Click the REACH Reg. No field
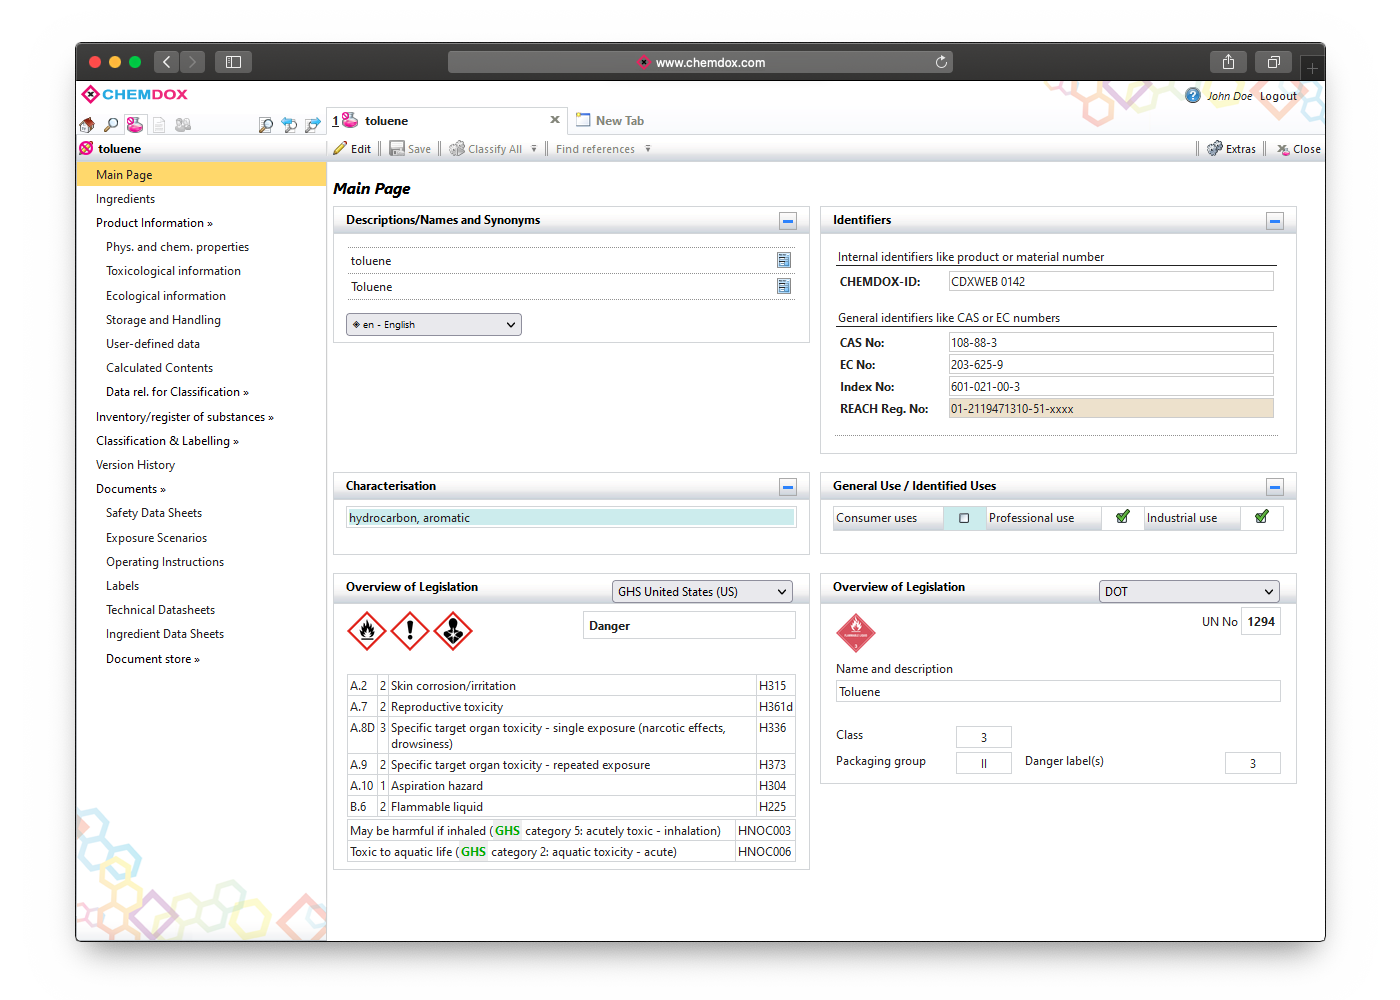Screen dimensions: 1400x1000 1111,408
